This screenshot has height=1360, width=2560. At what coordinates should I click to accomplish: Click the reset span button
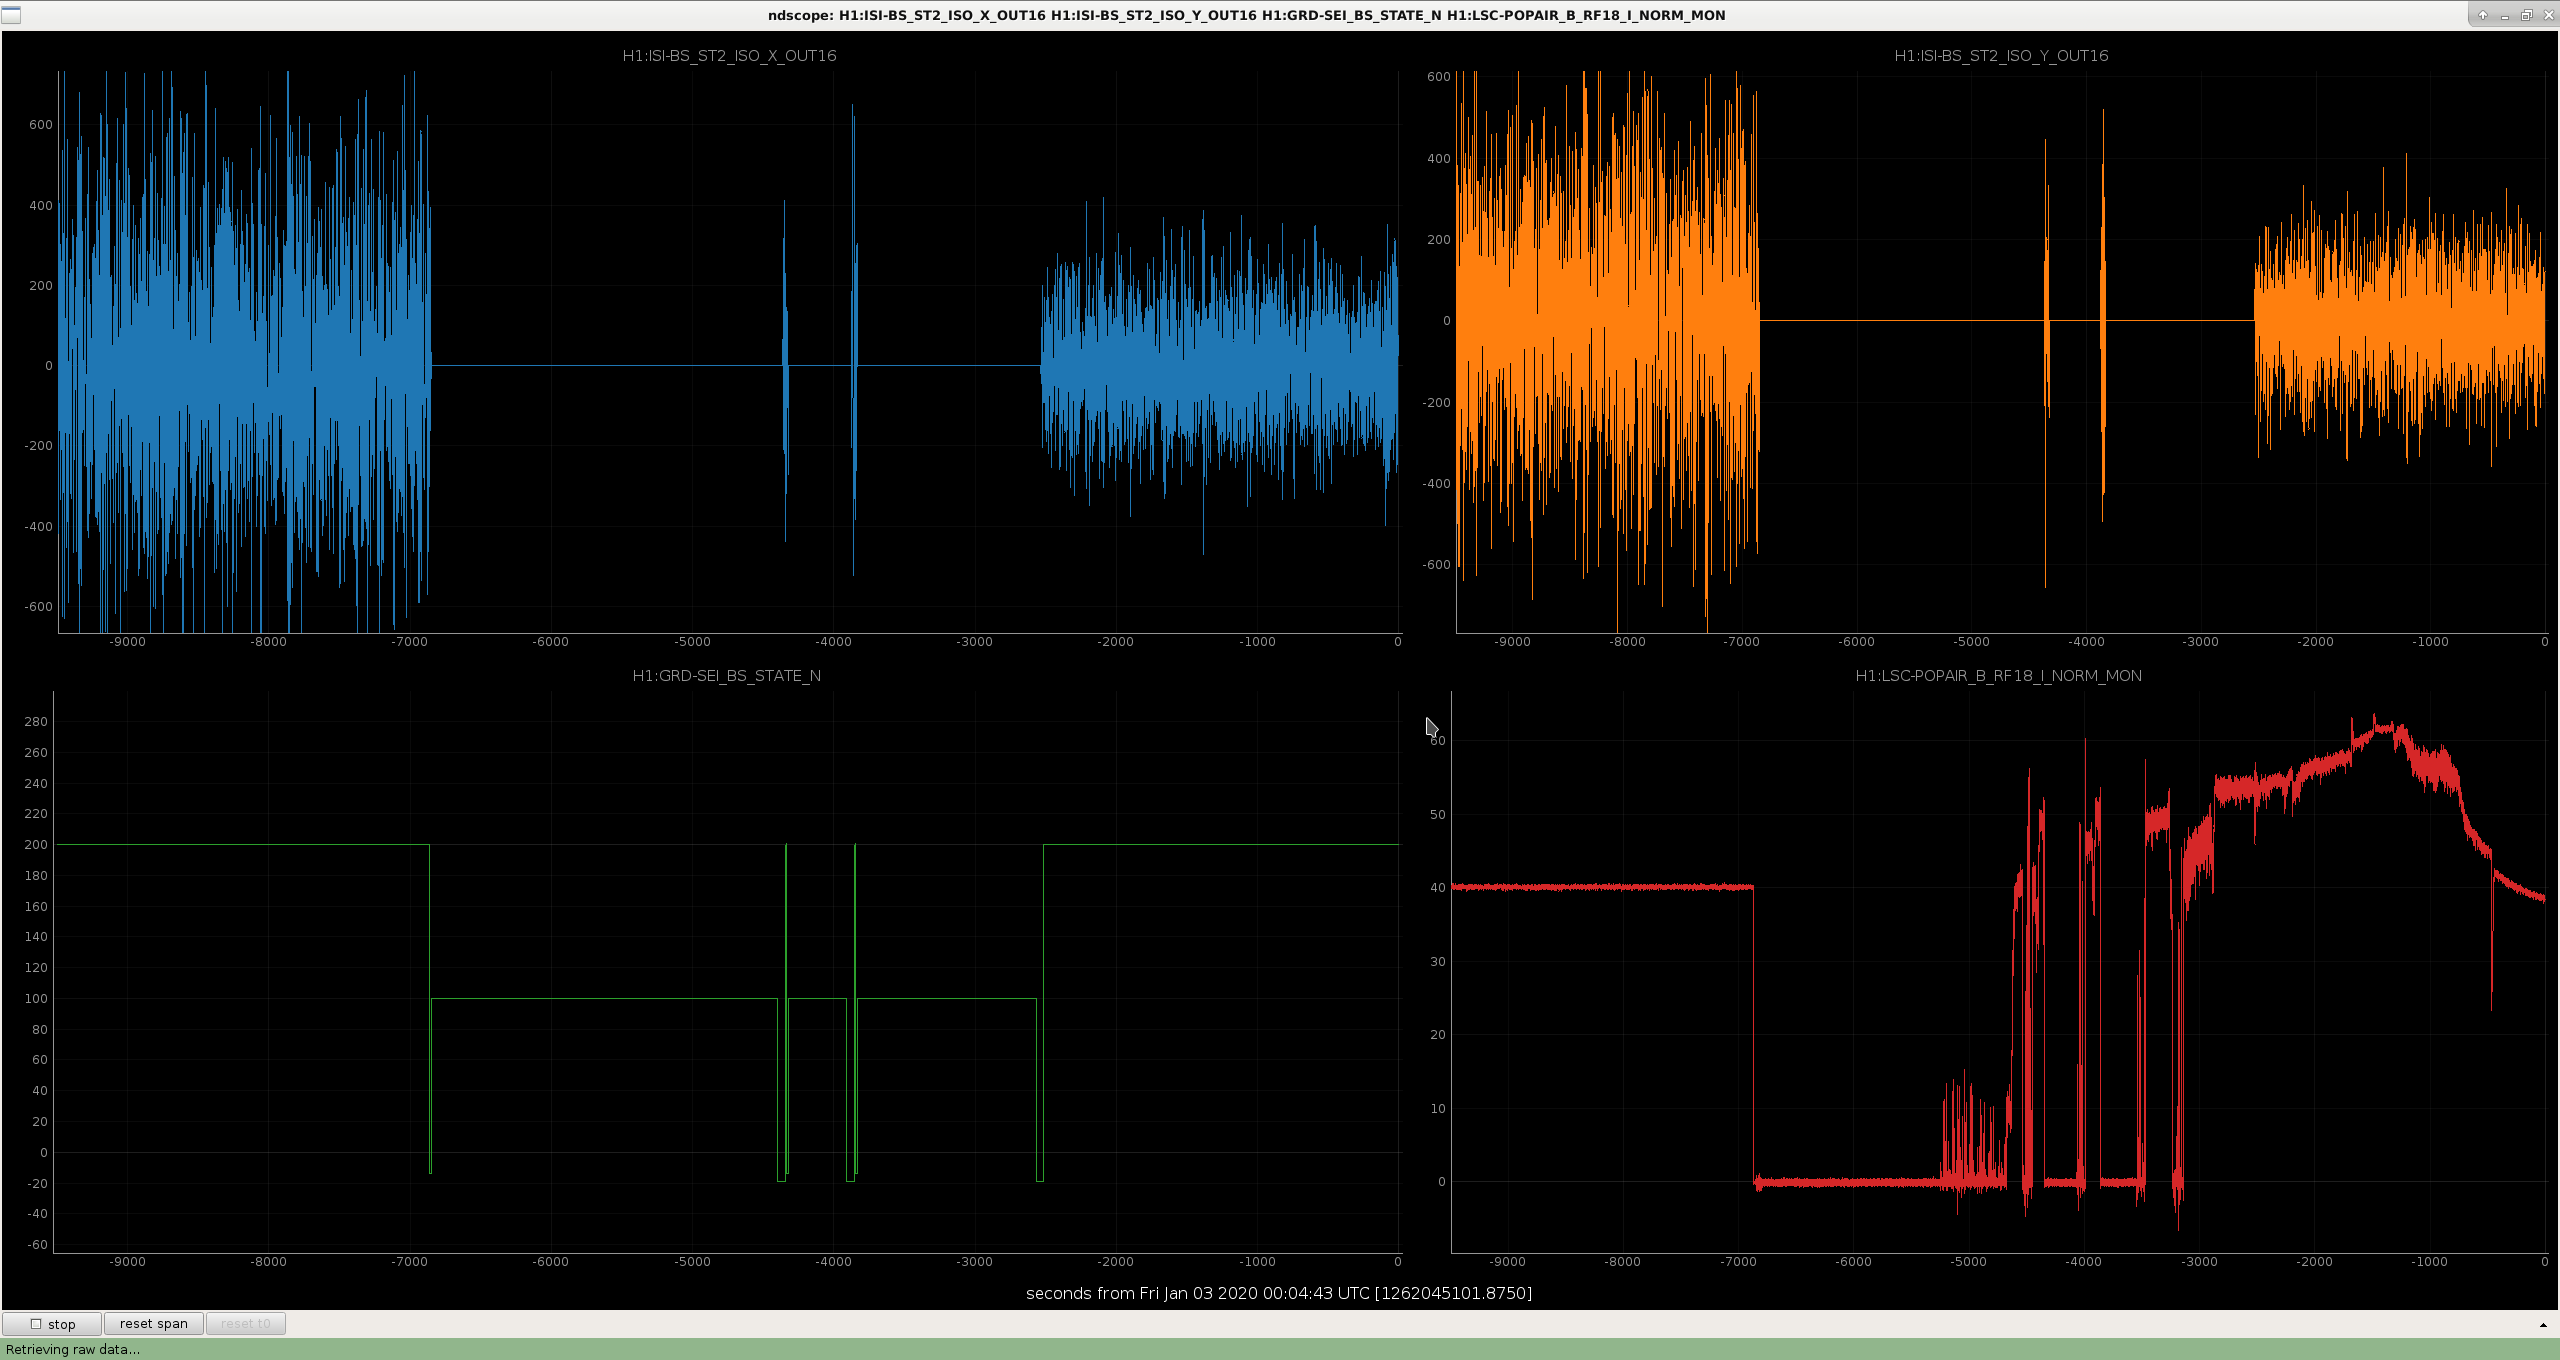tap(154, 1323)
